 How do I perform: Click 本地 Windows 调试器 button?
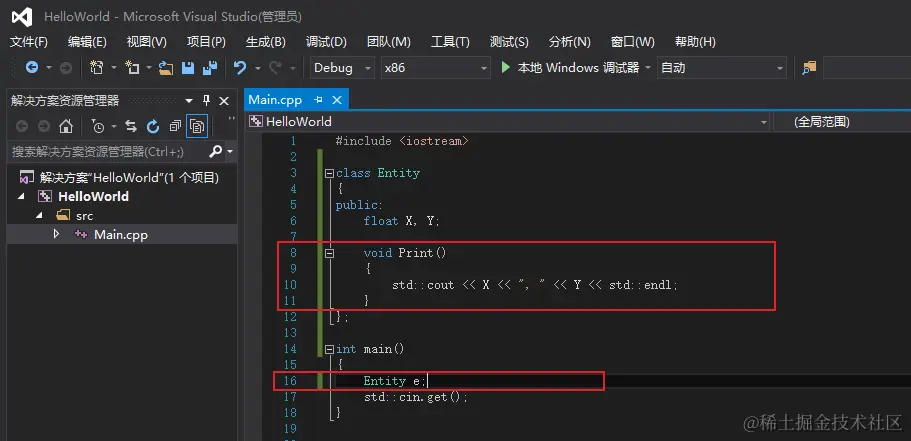(578, 68)
